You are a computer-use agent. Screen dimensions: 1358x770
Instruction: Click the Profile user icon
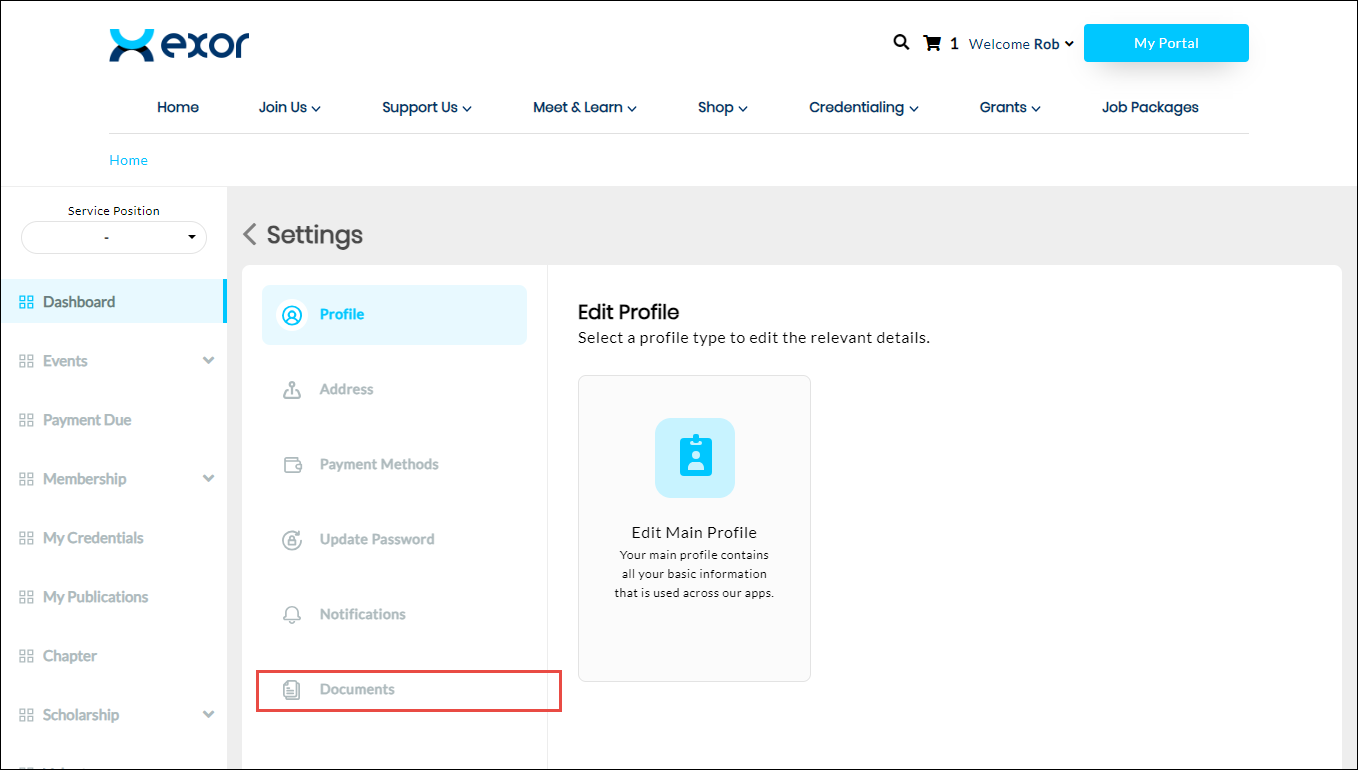coord(292,315)
